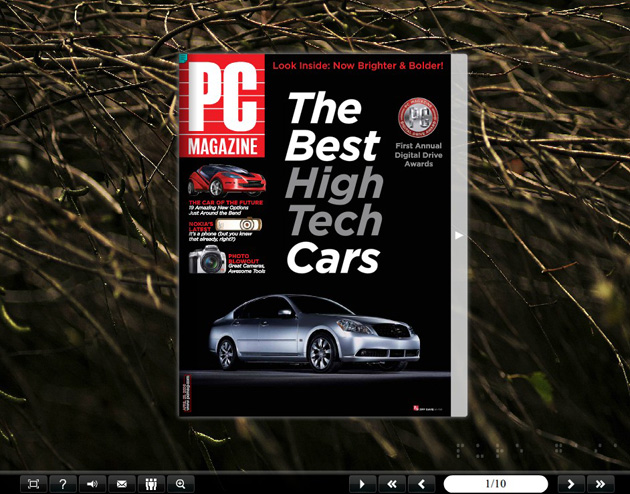The width and height of the screenshot is (630, 494).
Task: Go to the next page arrow
Action: pyautogui.click(x=571, y=484)
